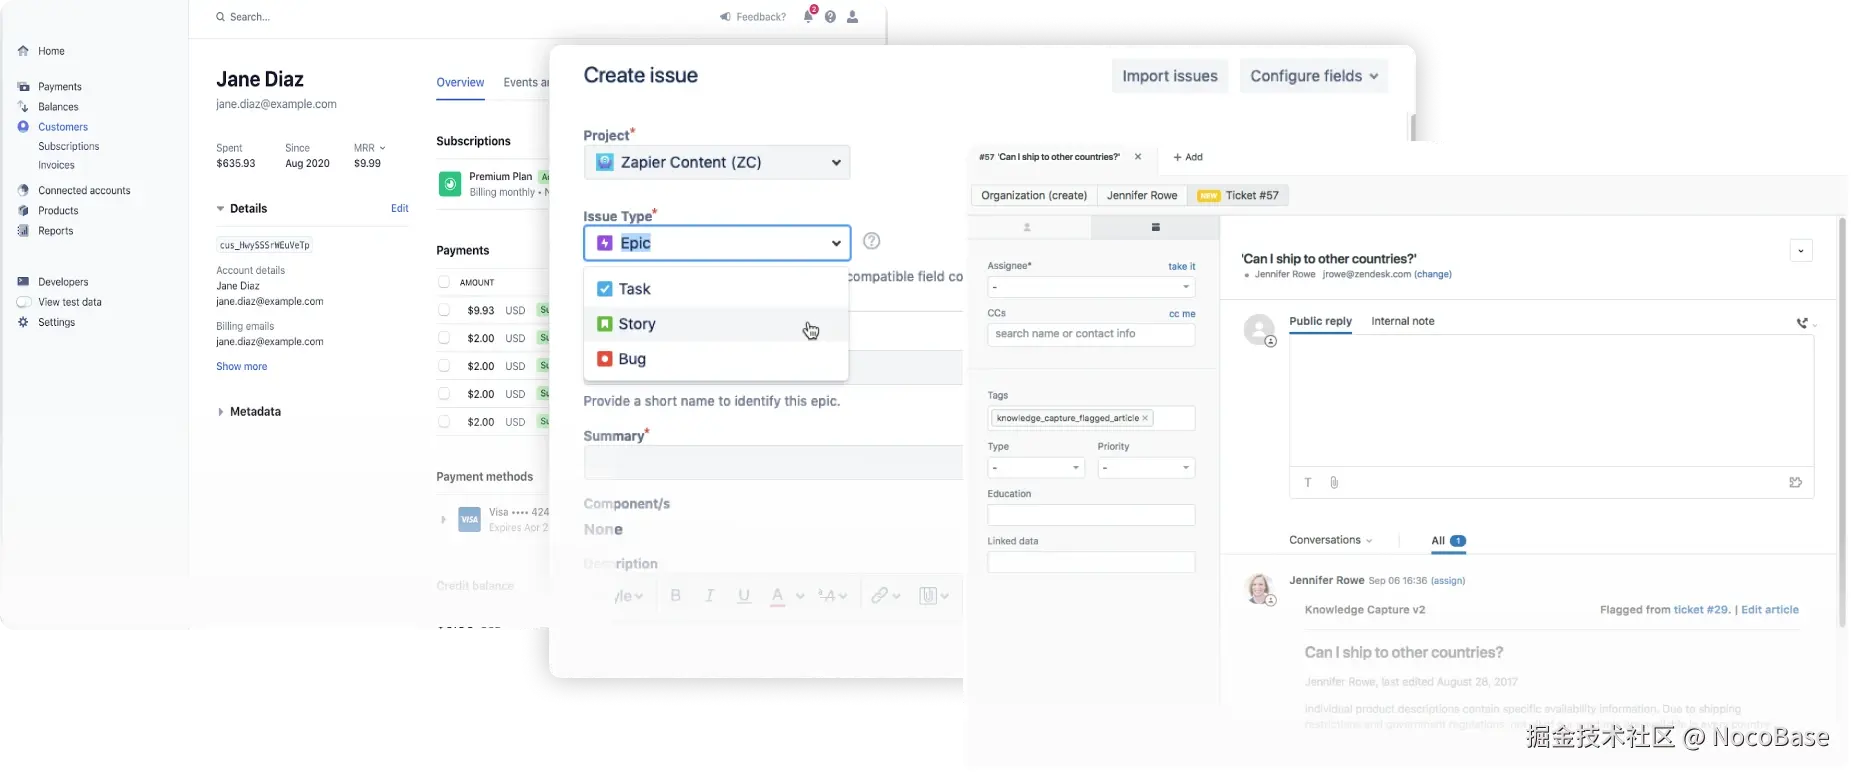
Task: Open ticket options dropdown beside subject
Action: tap(1800, 251)
